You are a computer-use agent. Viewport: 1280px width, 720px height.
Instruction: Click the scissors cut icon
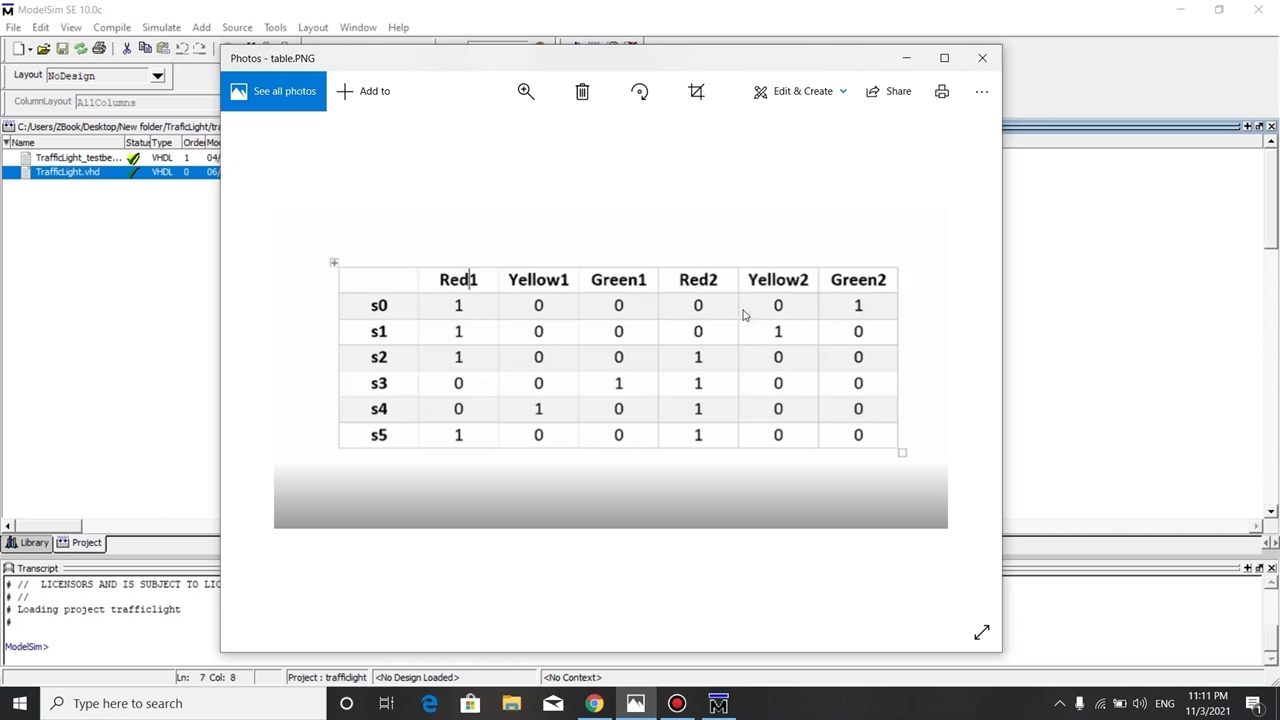127,48
